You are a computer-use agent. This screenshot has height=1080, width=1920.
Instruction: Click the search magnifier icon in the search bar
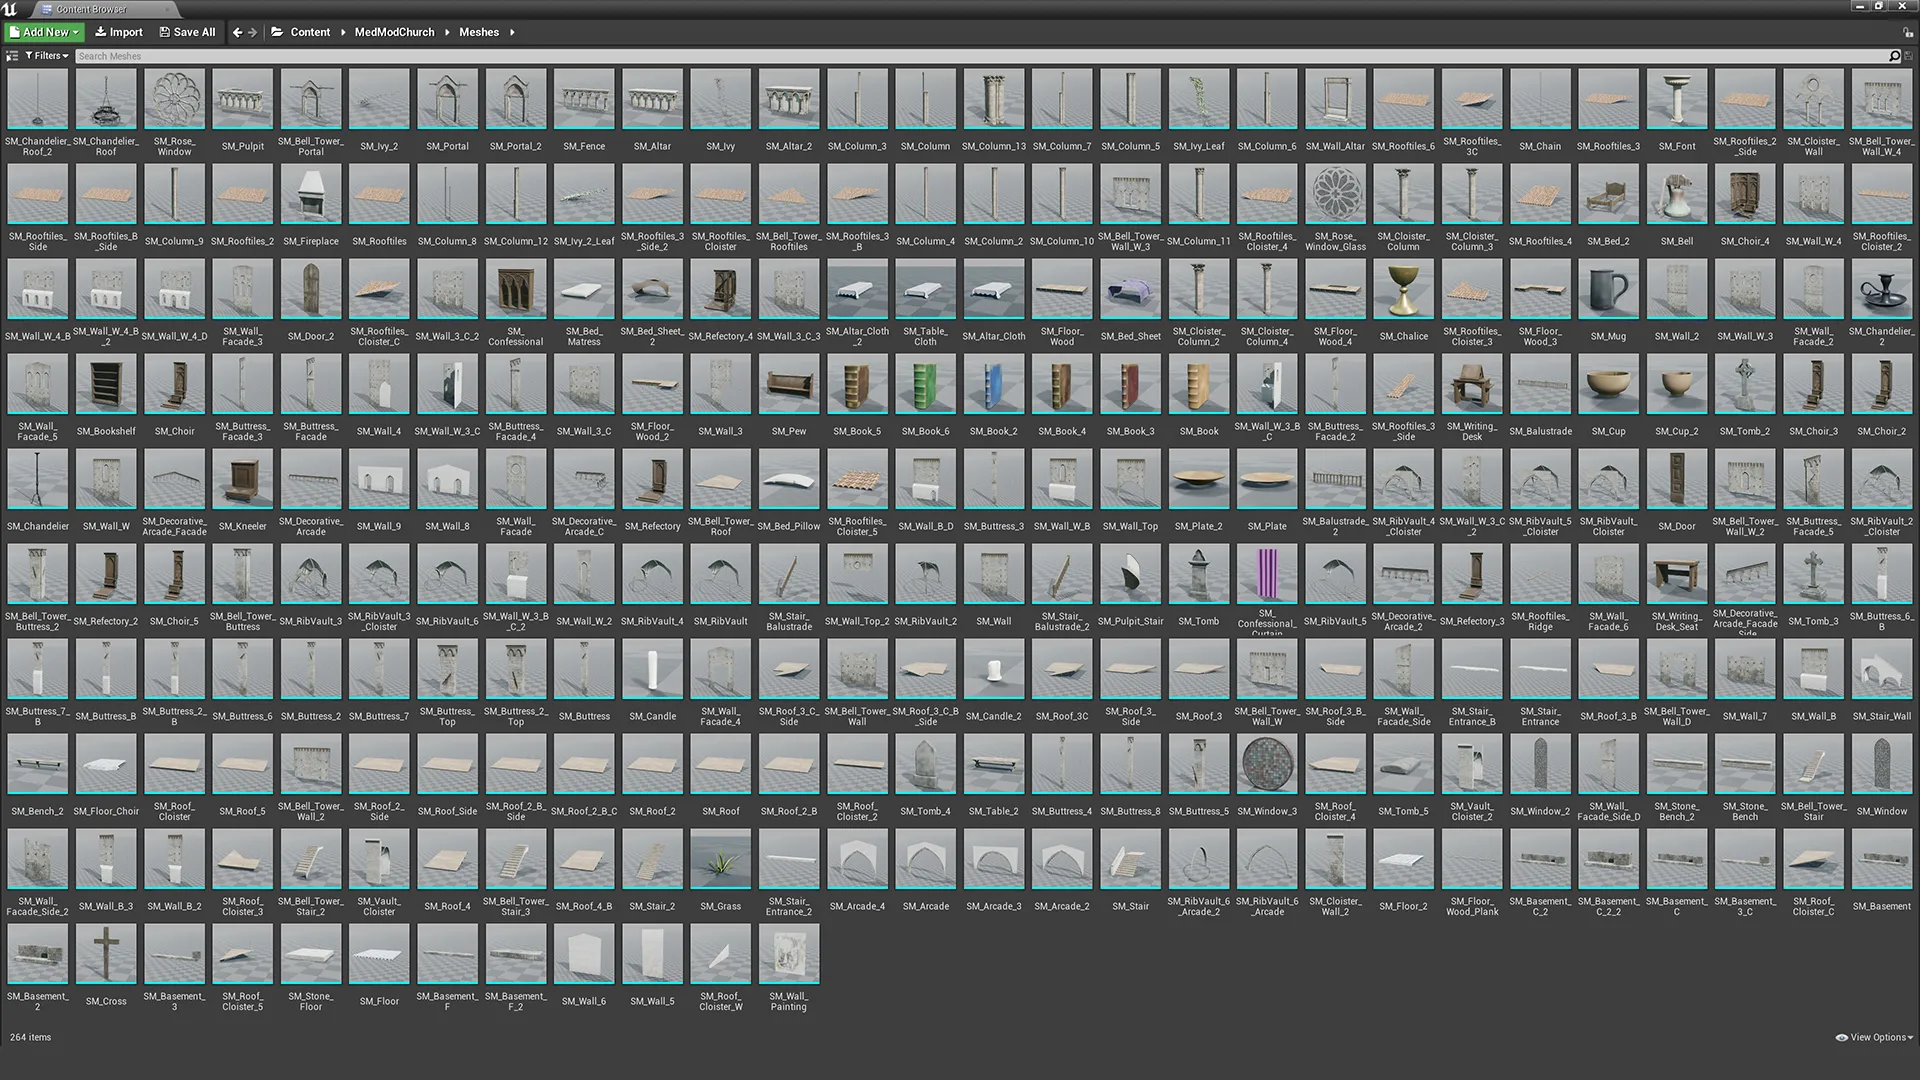click(x=1895, y=55)
